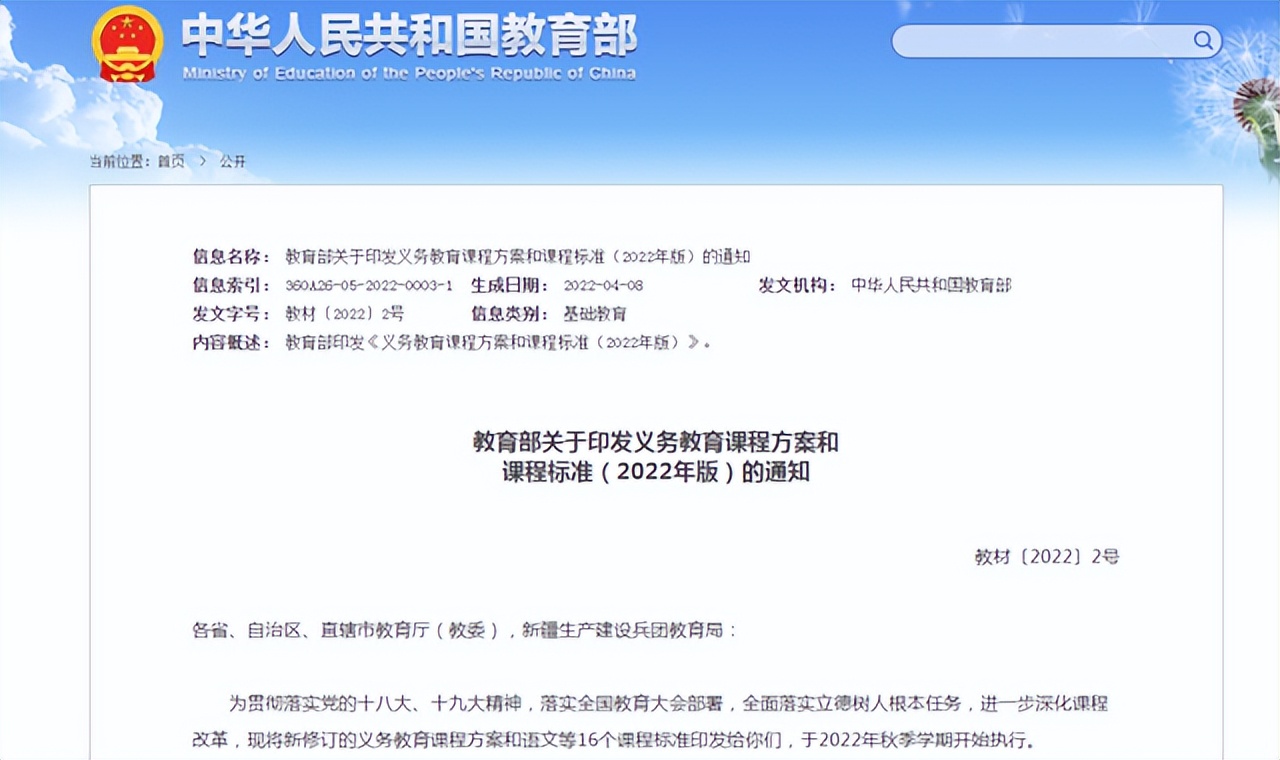Click headline second line 课程标准（2022年版）的通知
This screenshot has width=1280, height=760.
(656, 472)
